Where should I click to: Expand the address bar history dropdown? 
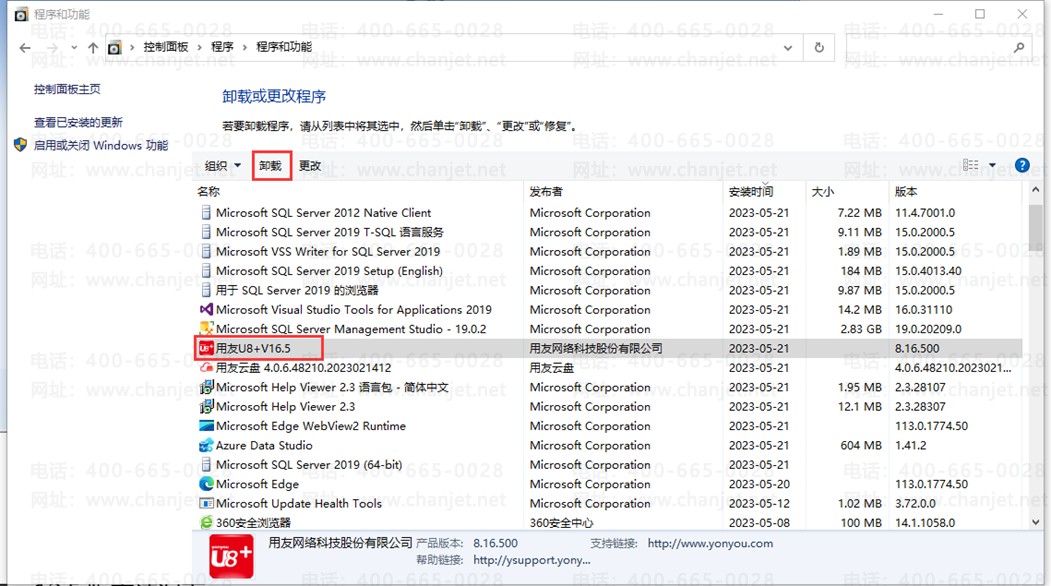point(789,47)
